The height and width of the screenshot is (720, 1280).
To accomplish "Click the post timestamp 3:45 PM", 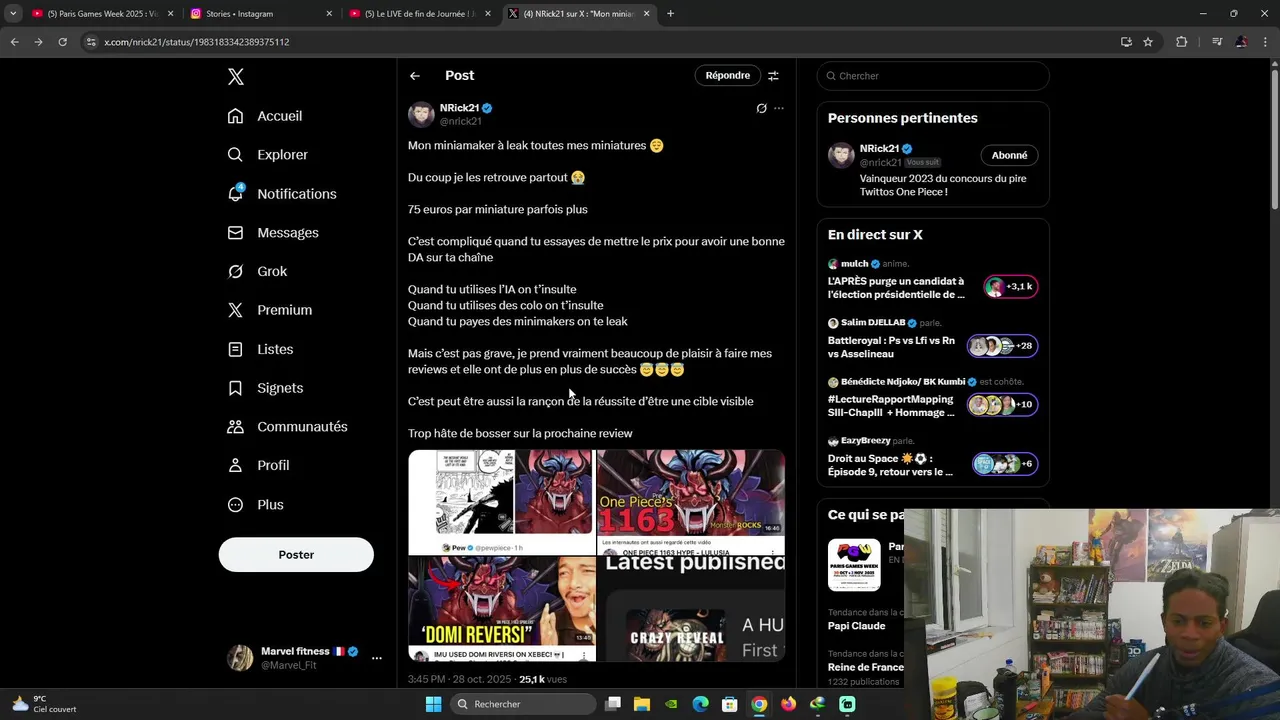I will tap(427, 679).
